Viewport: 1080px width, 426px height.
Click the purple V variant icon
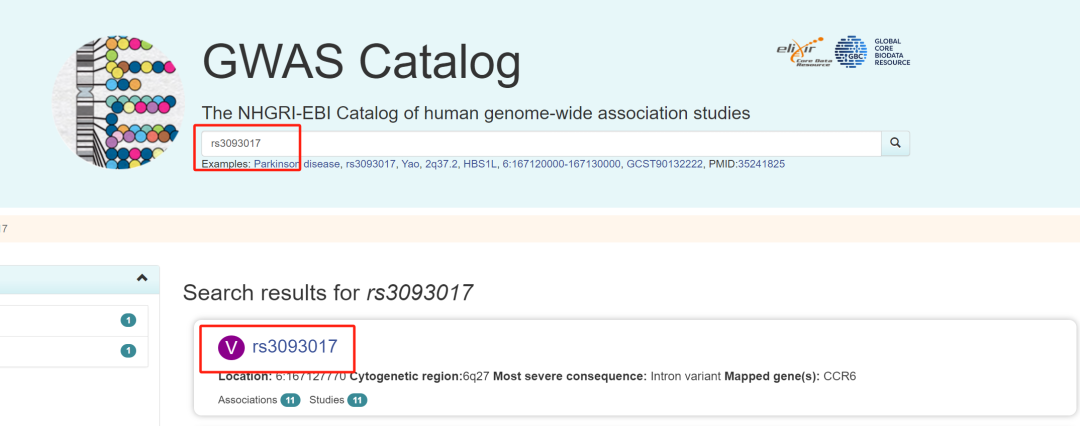click(231, 347)
